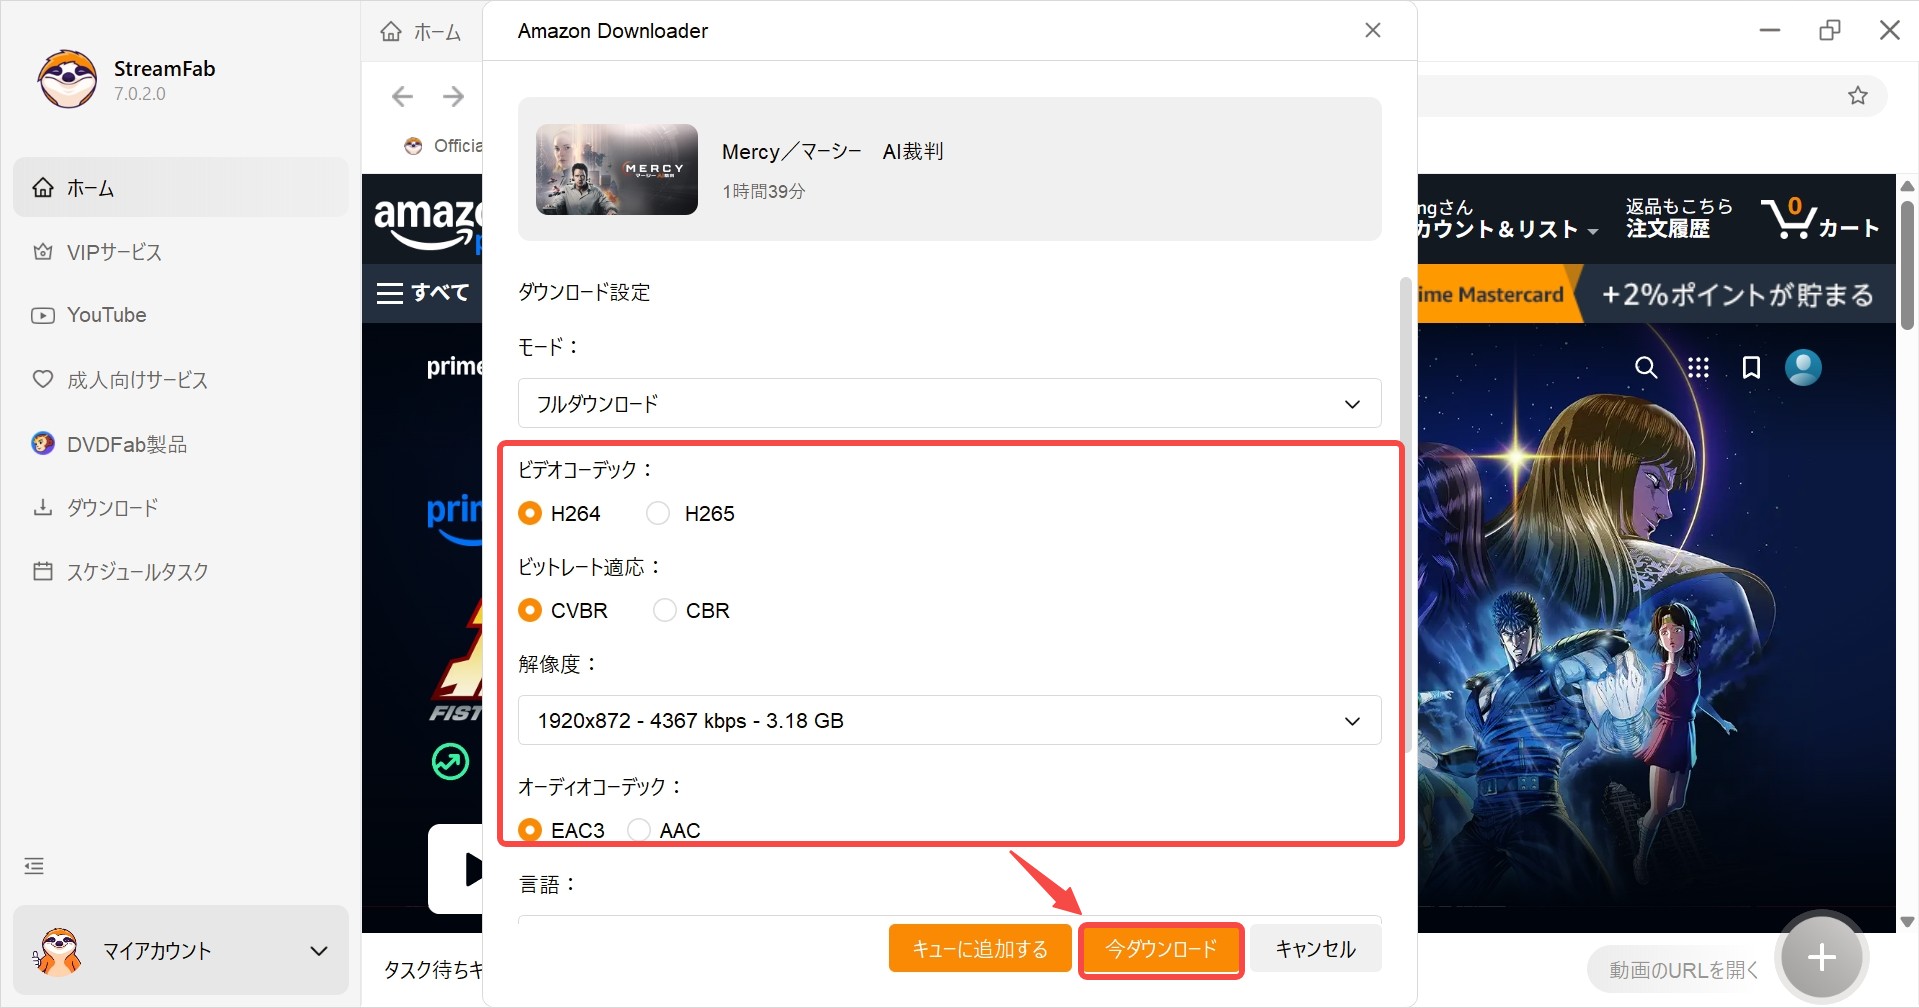Click the green trending arrow icon
Image resolution: width=1919 pixels, height=1008 pixels.
pos(450,762)
